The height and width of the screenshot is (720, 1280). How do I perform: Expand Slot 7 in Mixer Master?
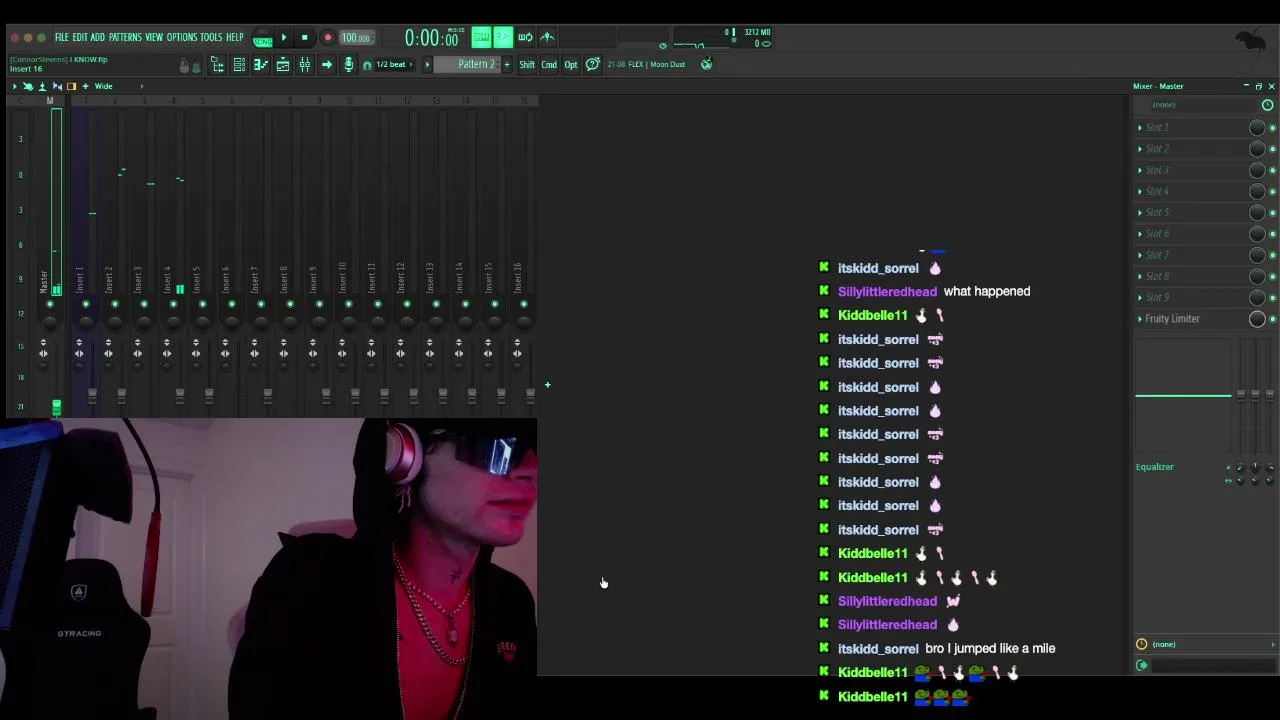[1140, 255]
